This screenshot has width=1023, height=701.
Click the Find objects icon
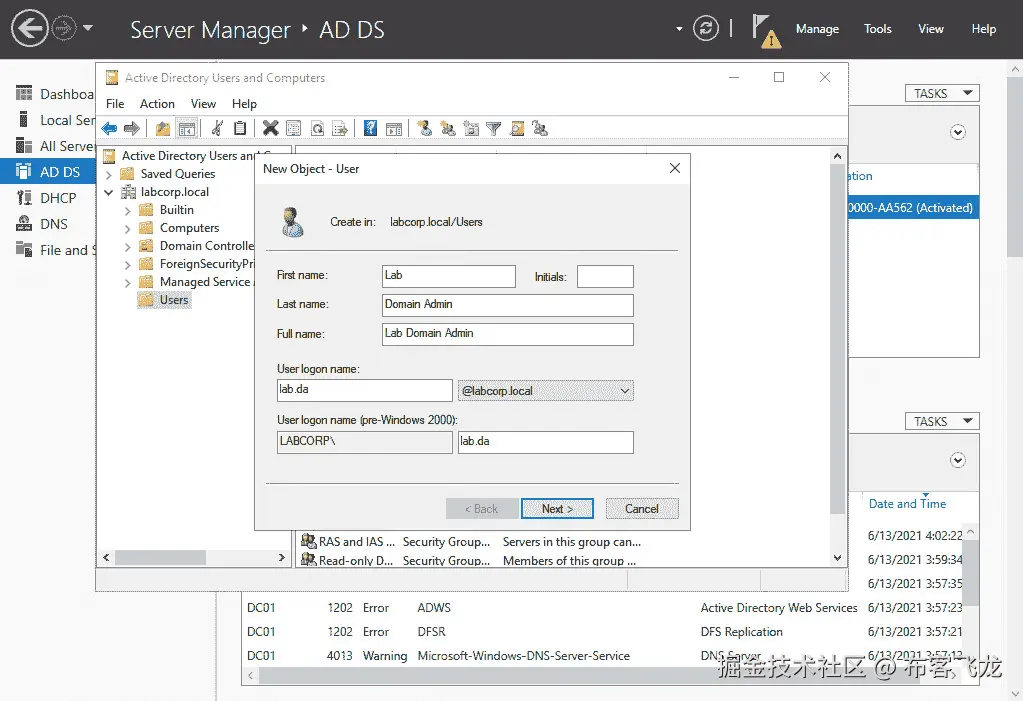click(x=517, y=129)
